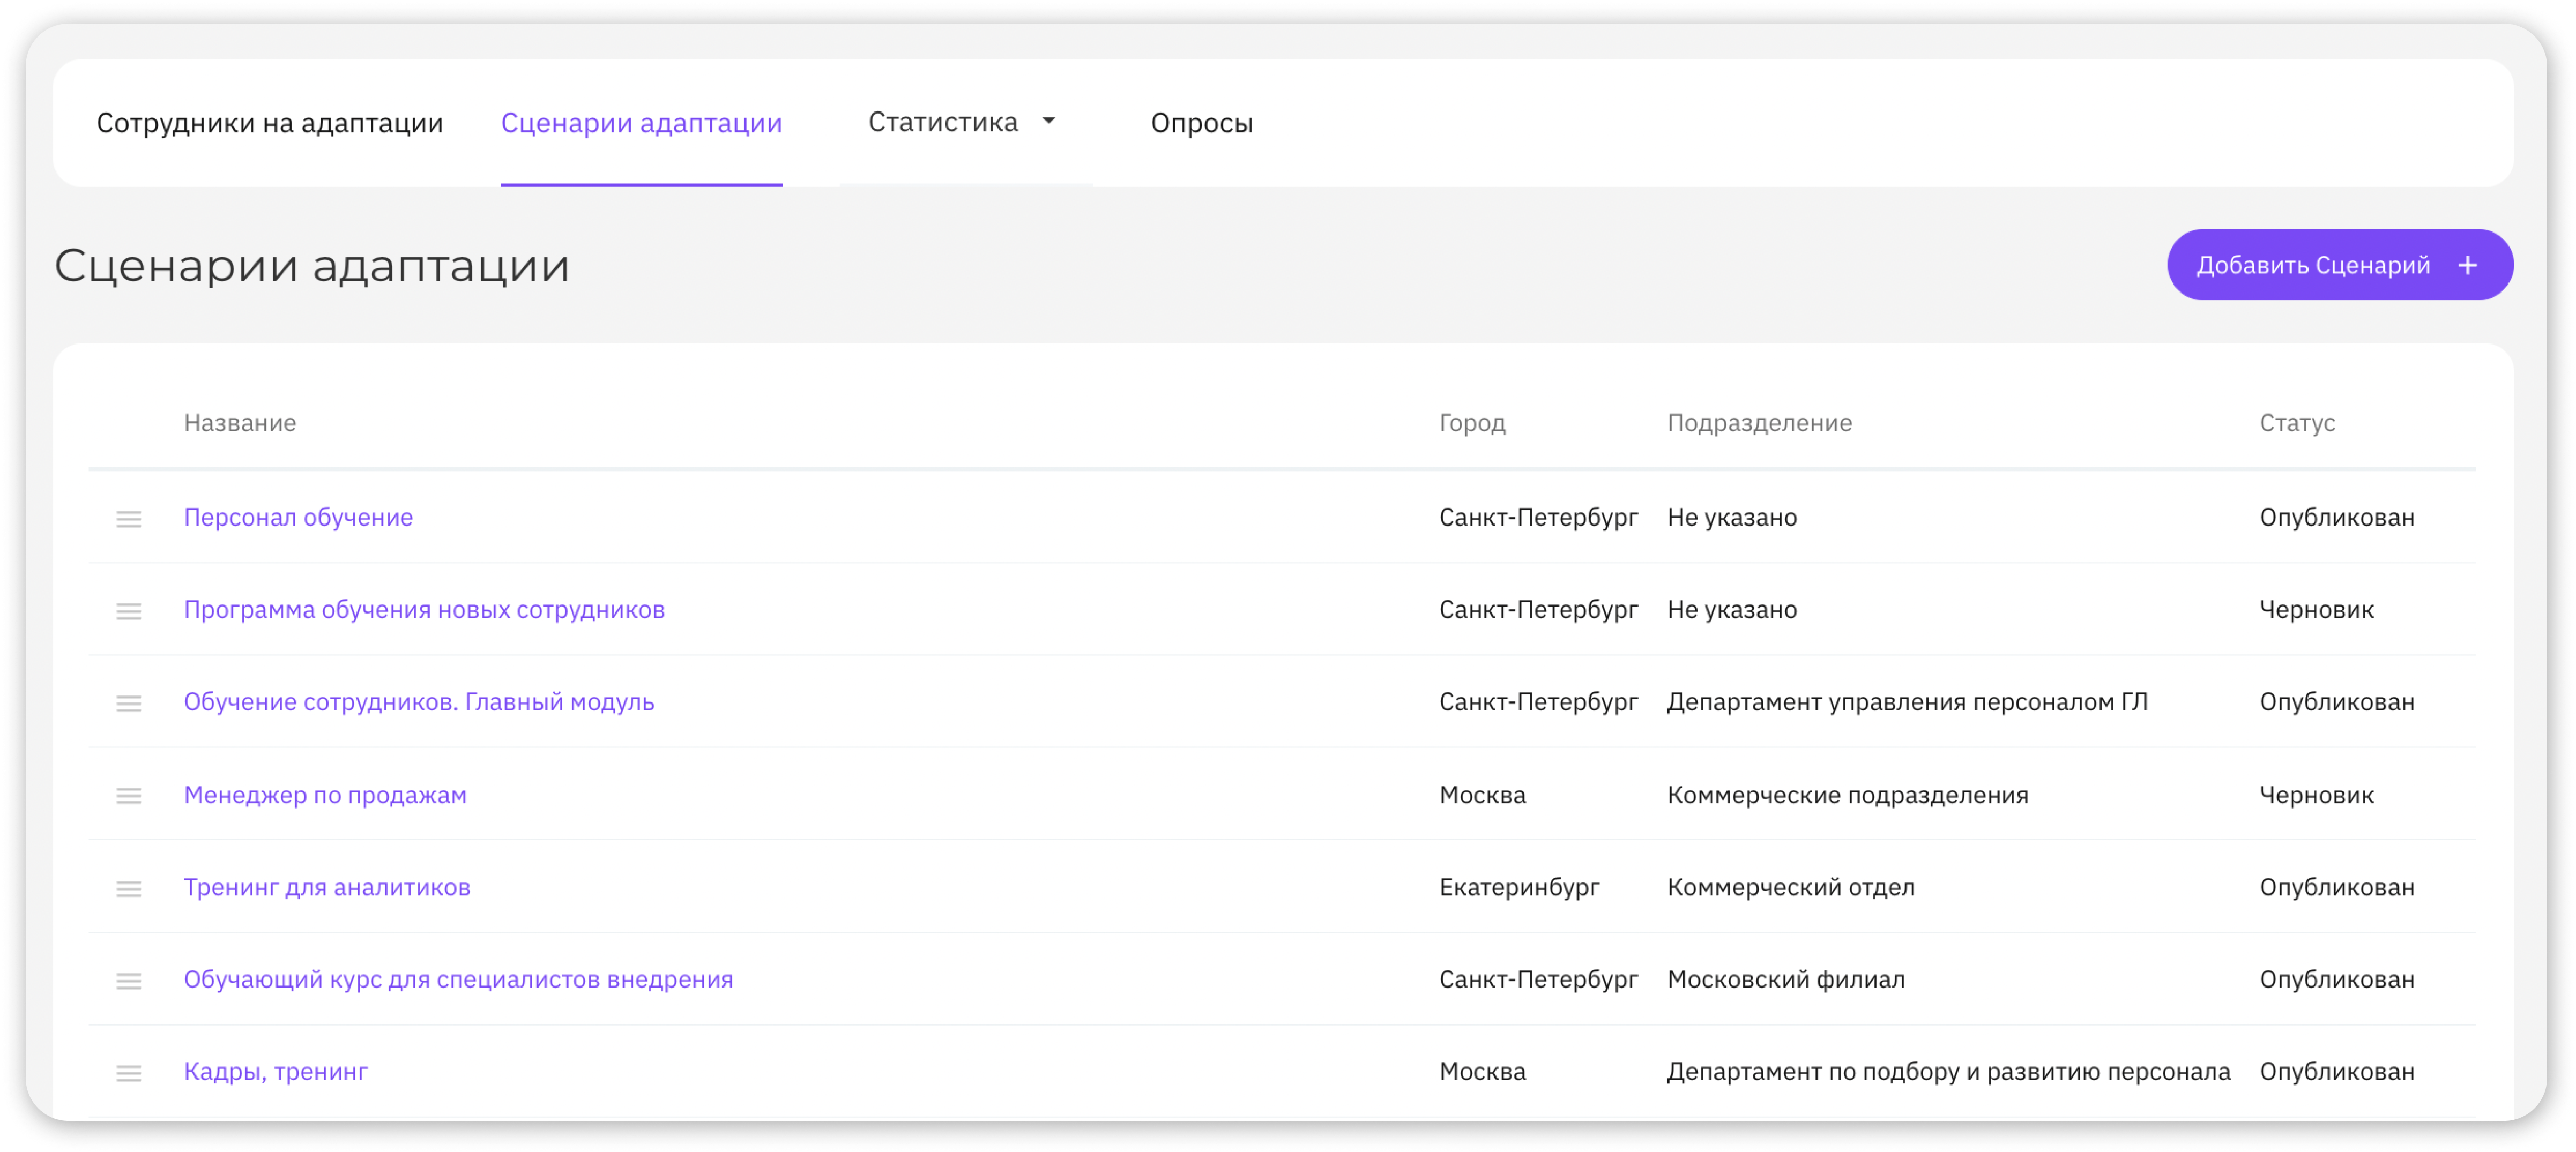Image resolution: width=2576 pixels, height=1152 pixels.
Task: Open Программа обучения новых сотрудников link
Action: (x=424, y=609)
